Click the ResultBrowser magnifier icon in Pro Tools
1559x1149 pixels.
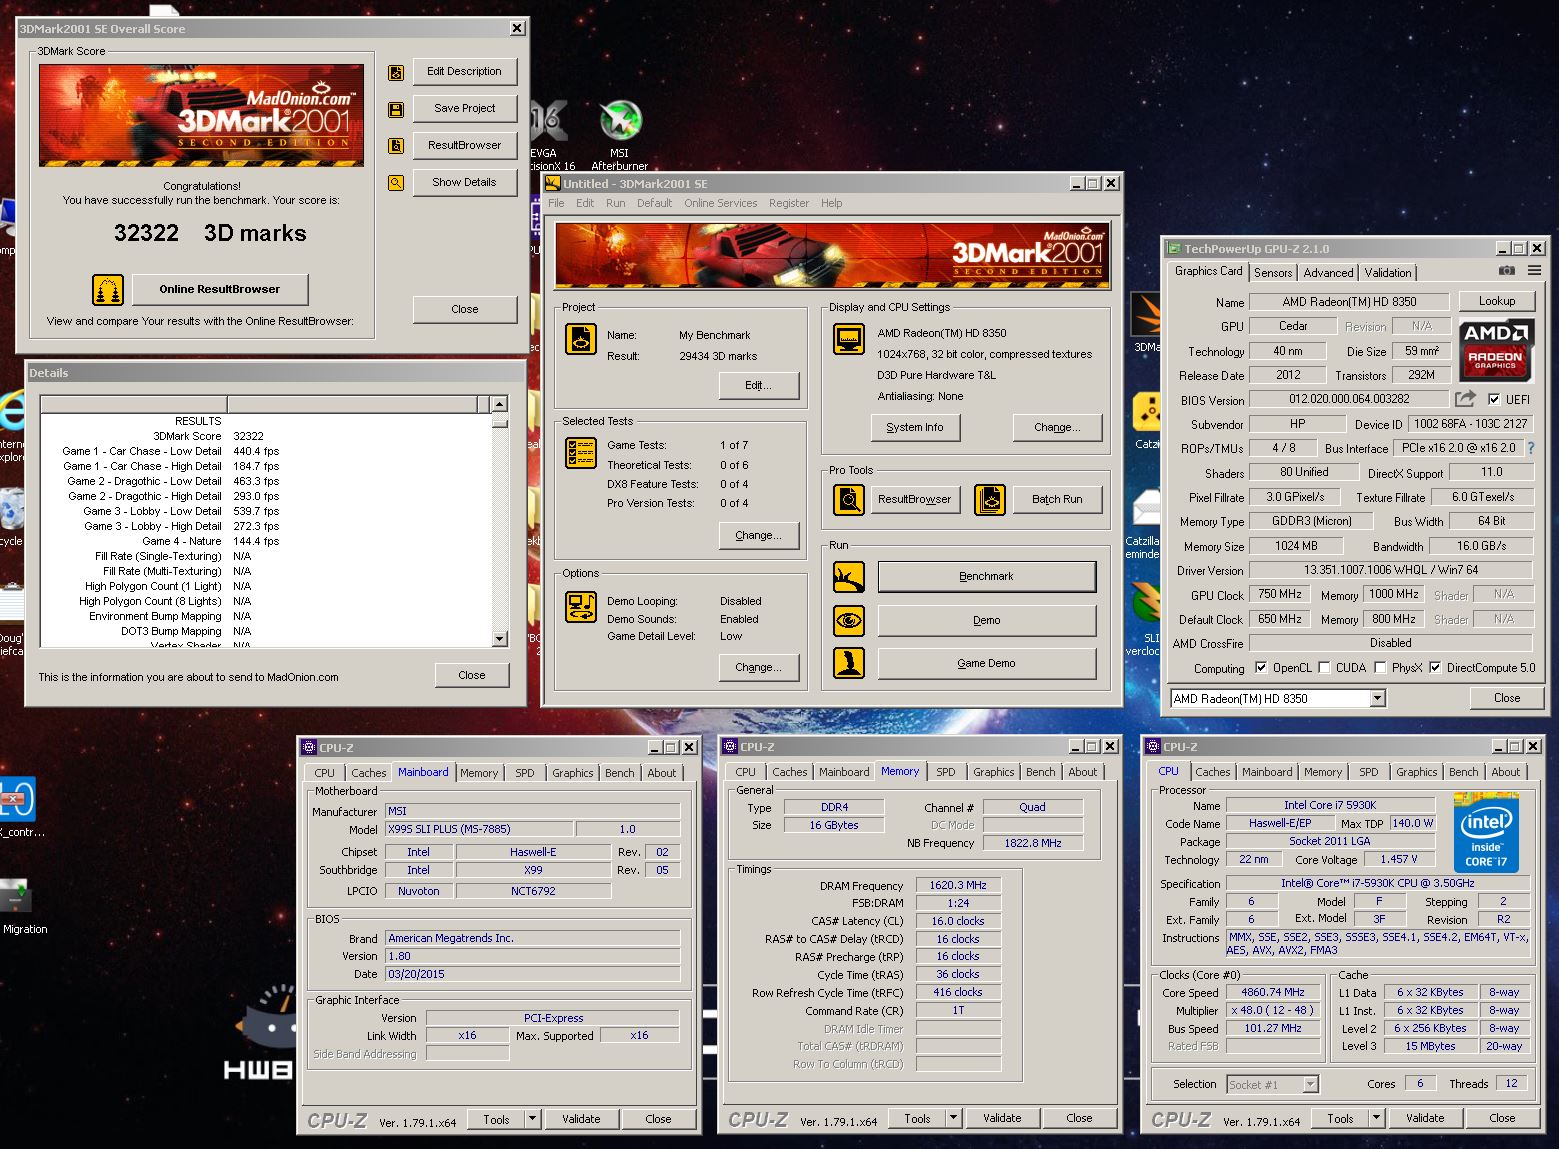[849, 499]
